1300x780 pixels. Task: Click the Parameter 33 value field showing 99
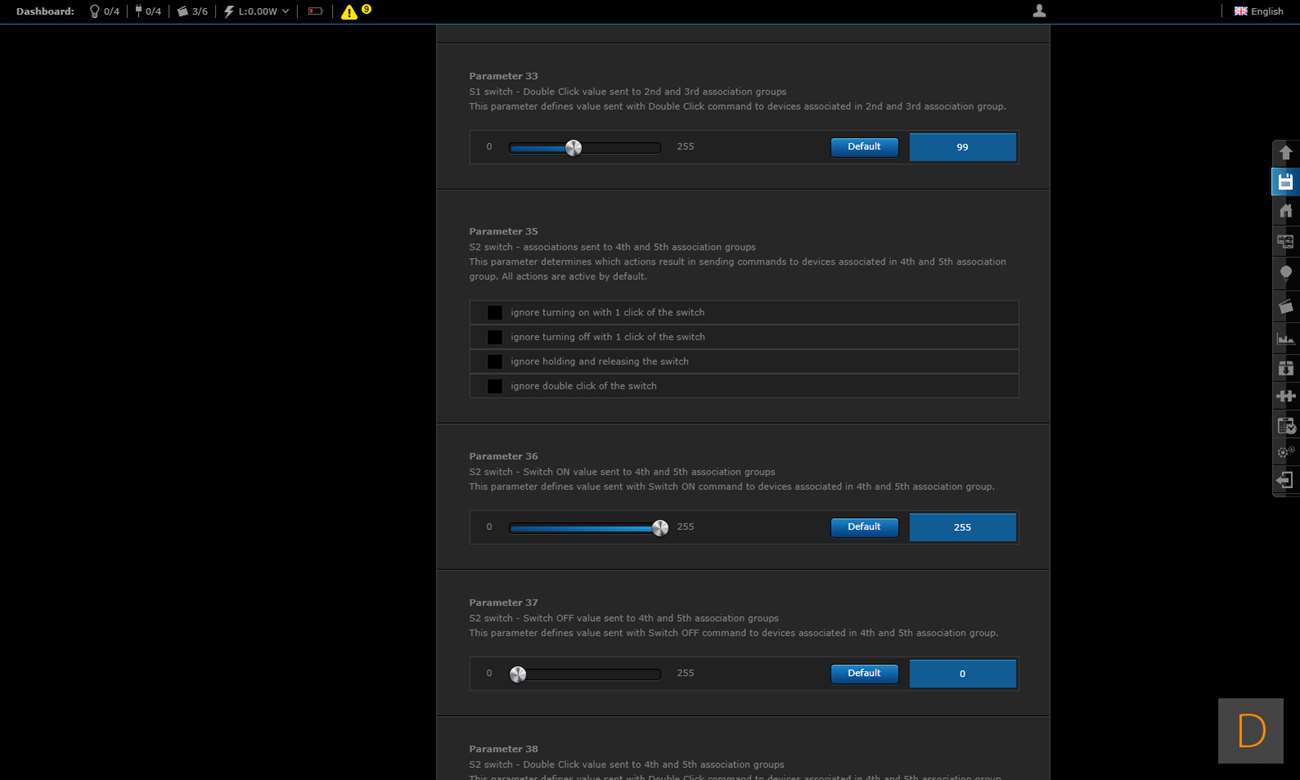962,147
